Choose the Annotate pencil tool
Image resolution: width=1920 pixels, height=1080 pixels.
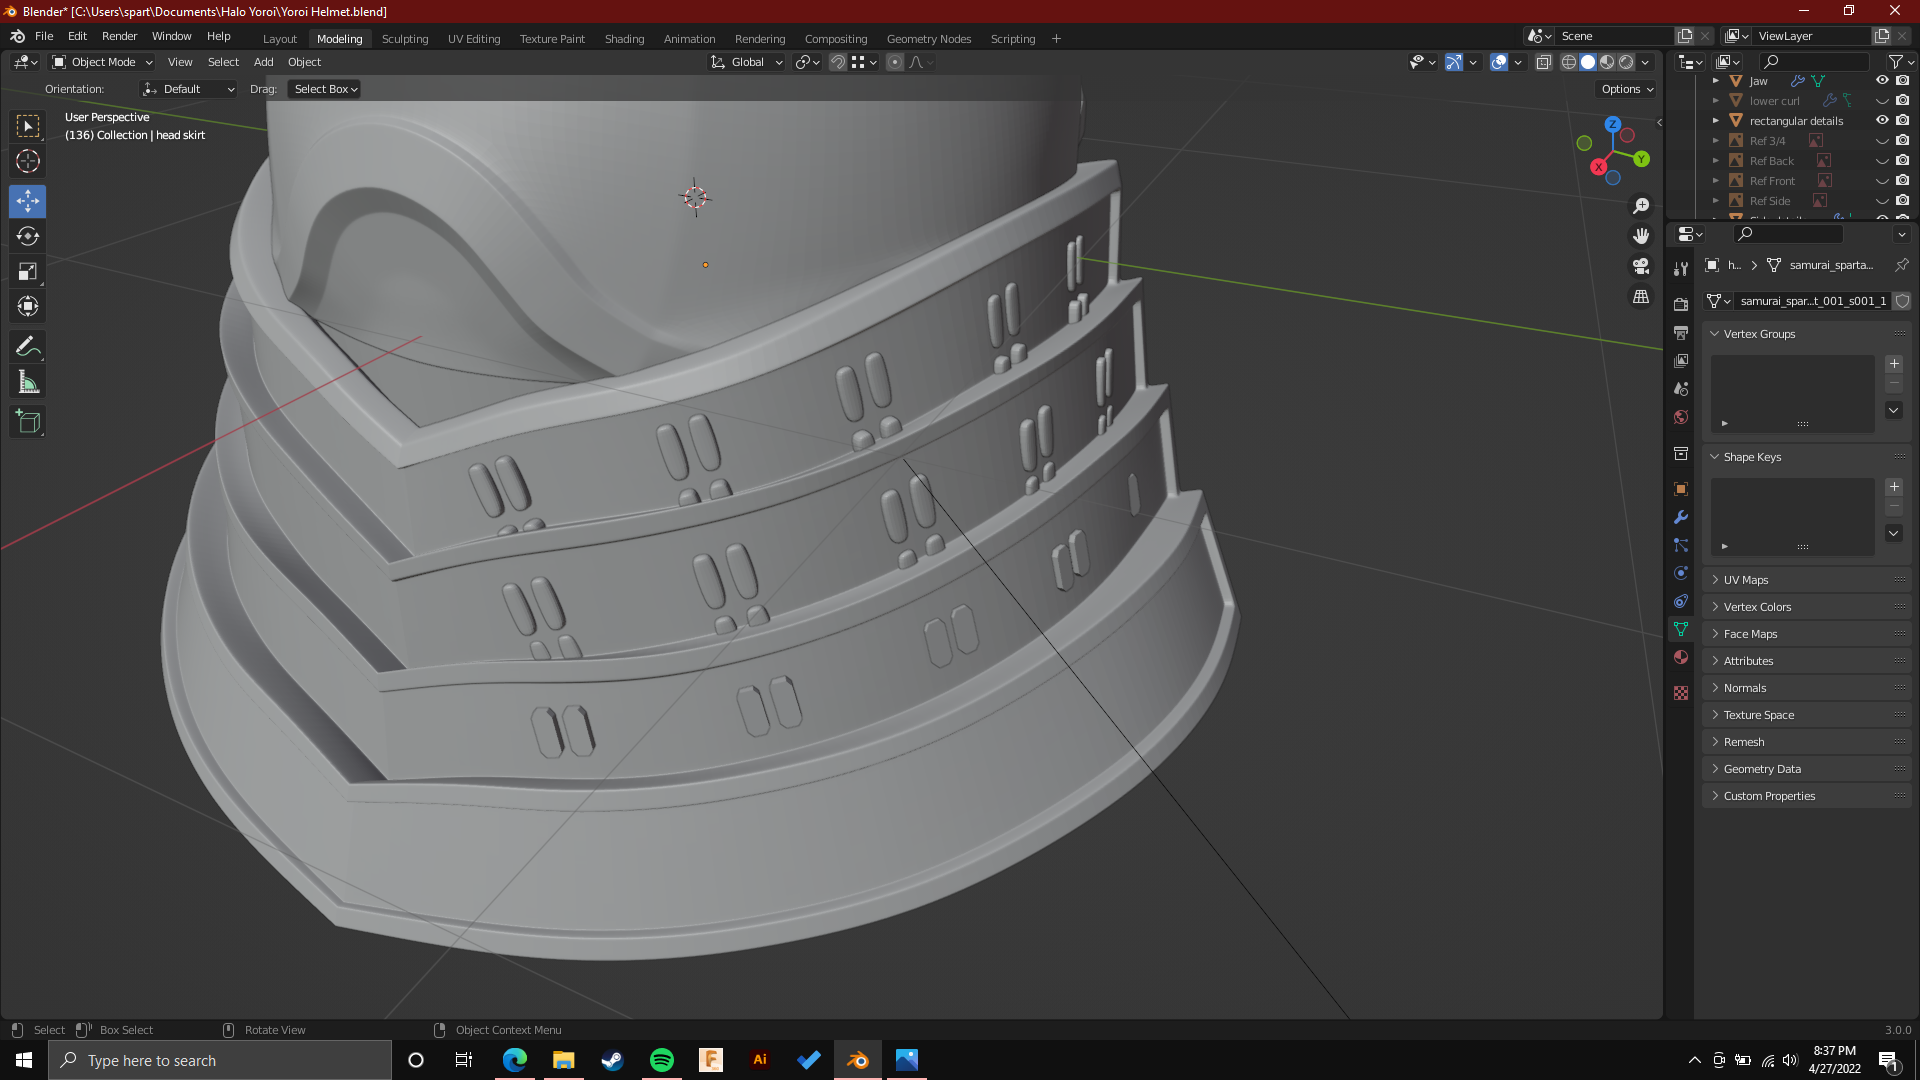(x=28, y=347)
